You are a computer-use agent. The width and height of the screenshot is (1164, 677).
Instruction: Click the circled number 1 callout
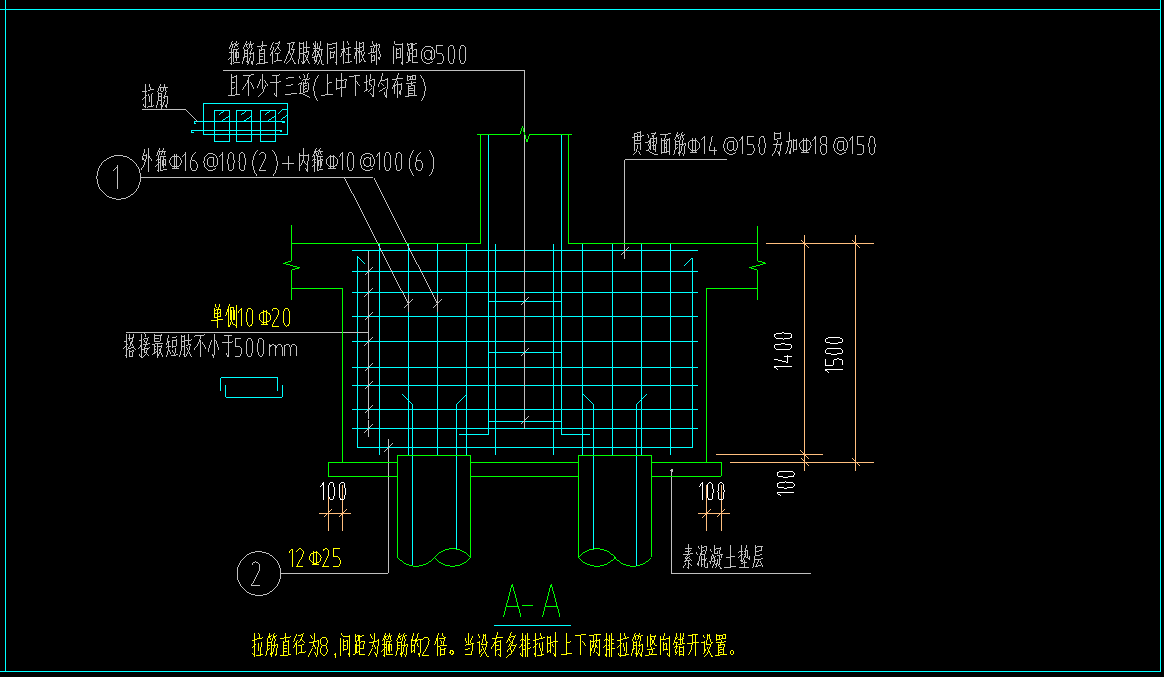tap(118, 177)
